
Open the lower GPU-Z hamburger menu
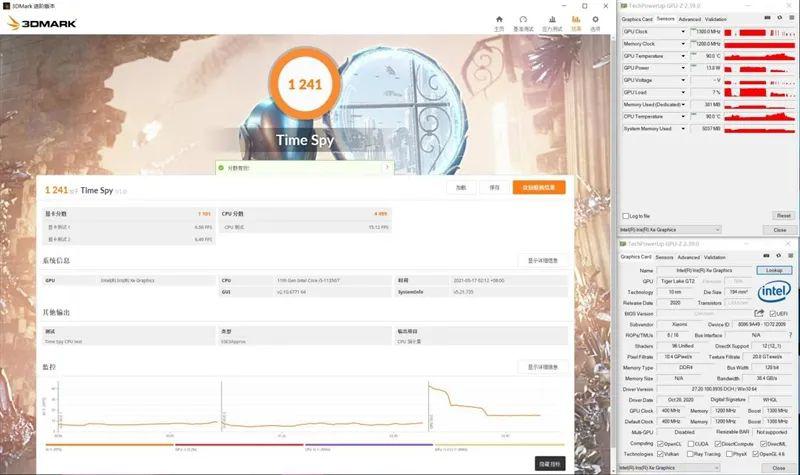(x=791, y=256)
